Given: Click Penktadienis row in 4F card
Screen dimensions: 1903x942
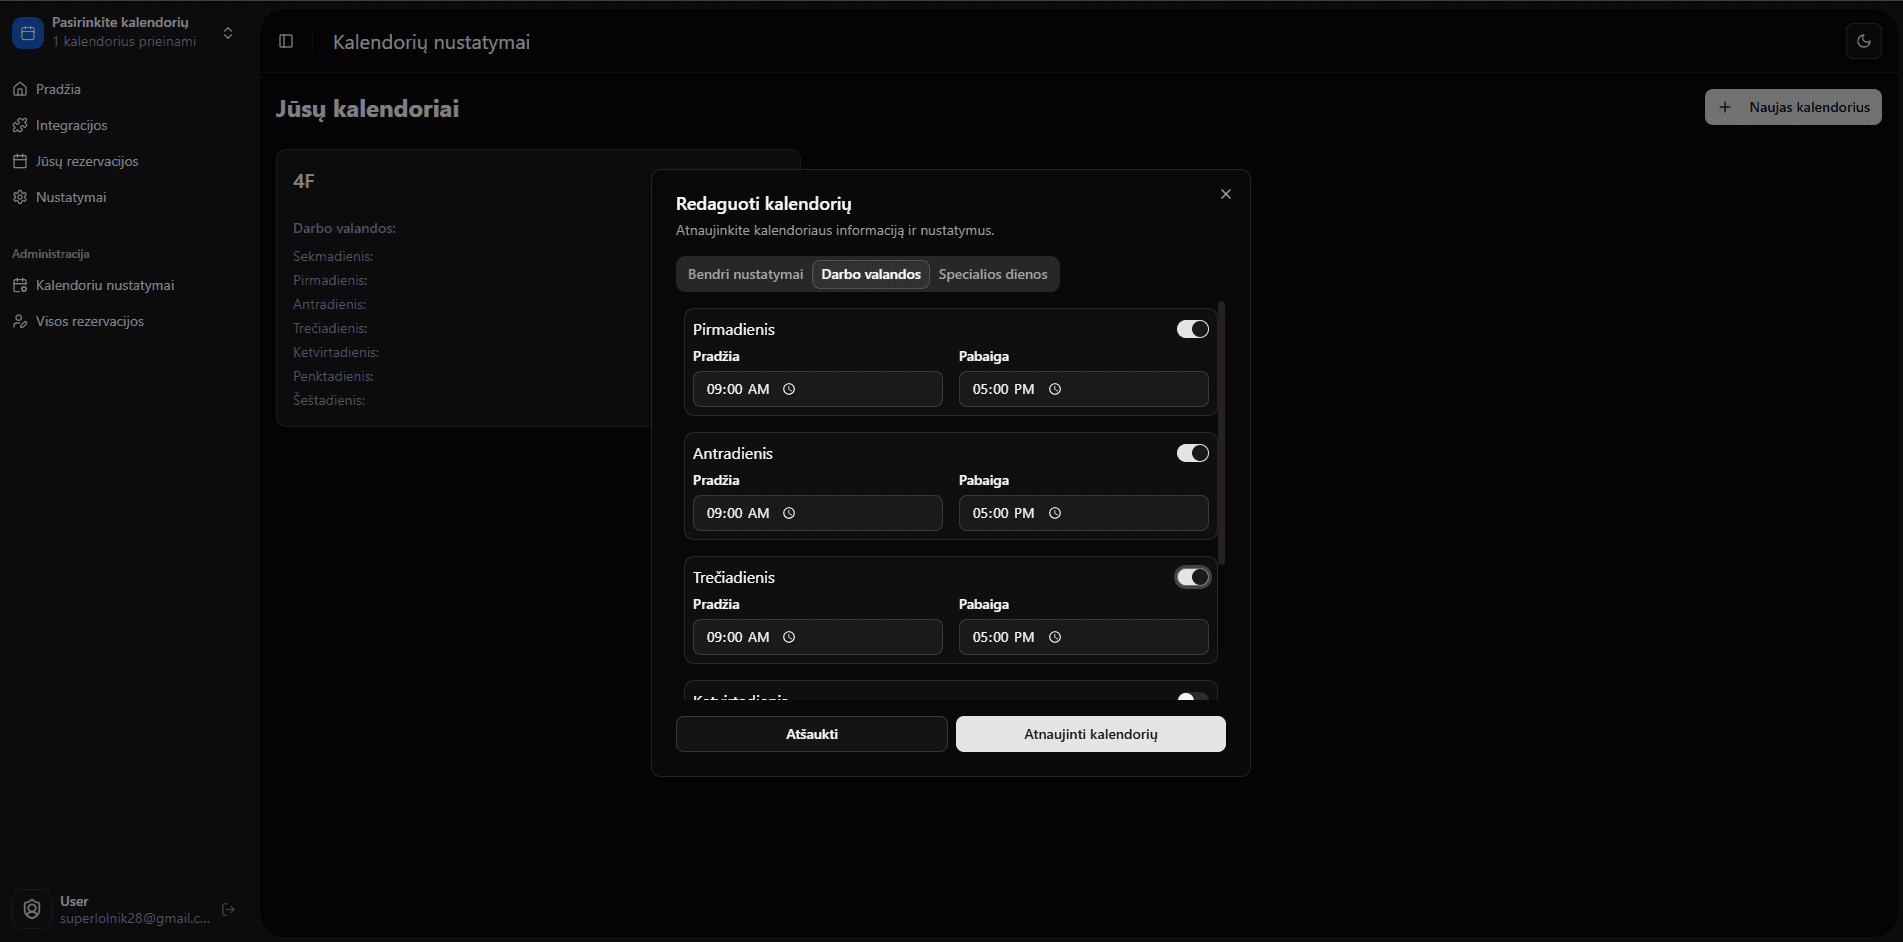Looking at the screenshot, I should 333,376.
